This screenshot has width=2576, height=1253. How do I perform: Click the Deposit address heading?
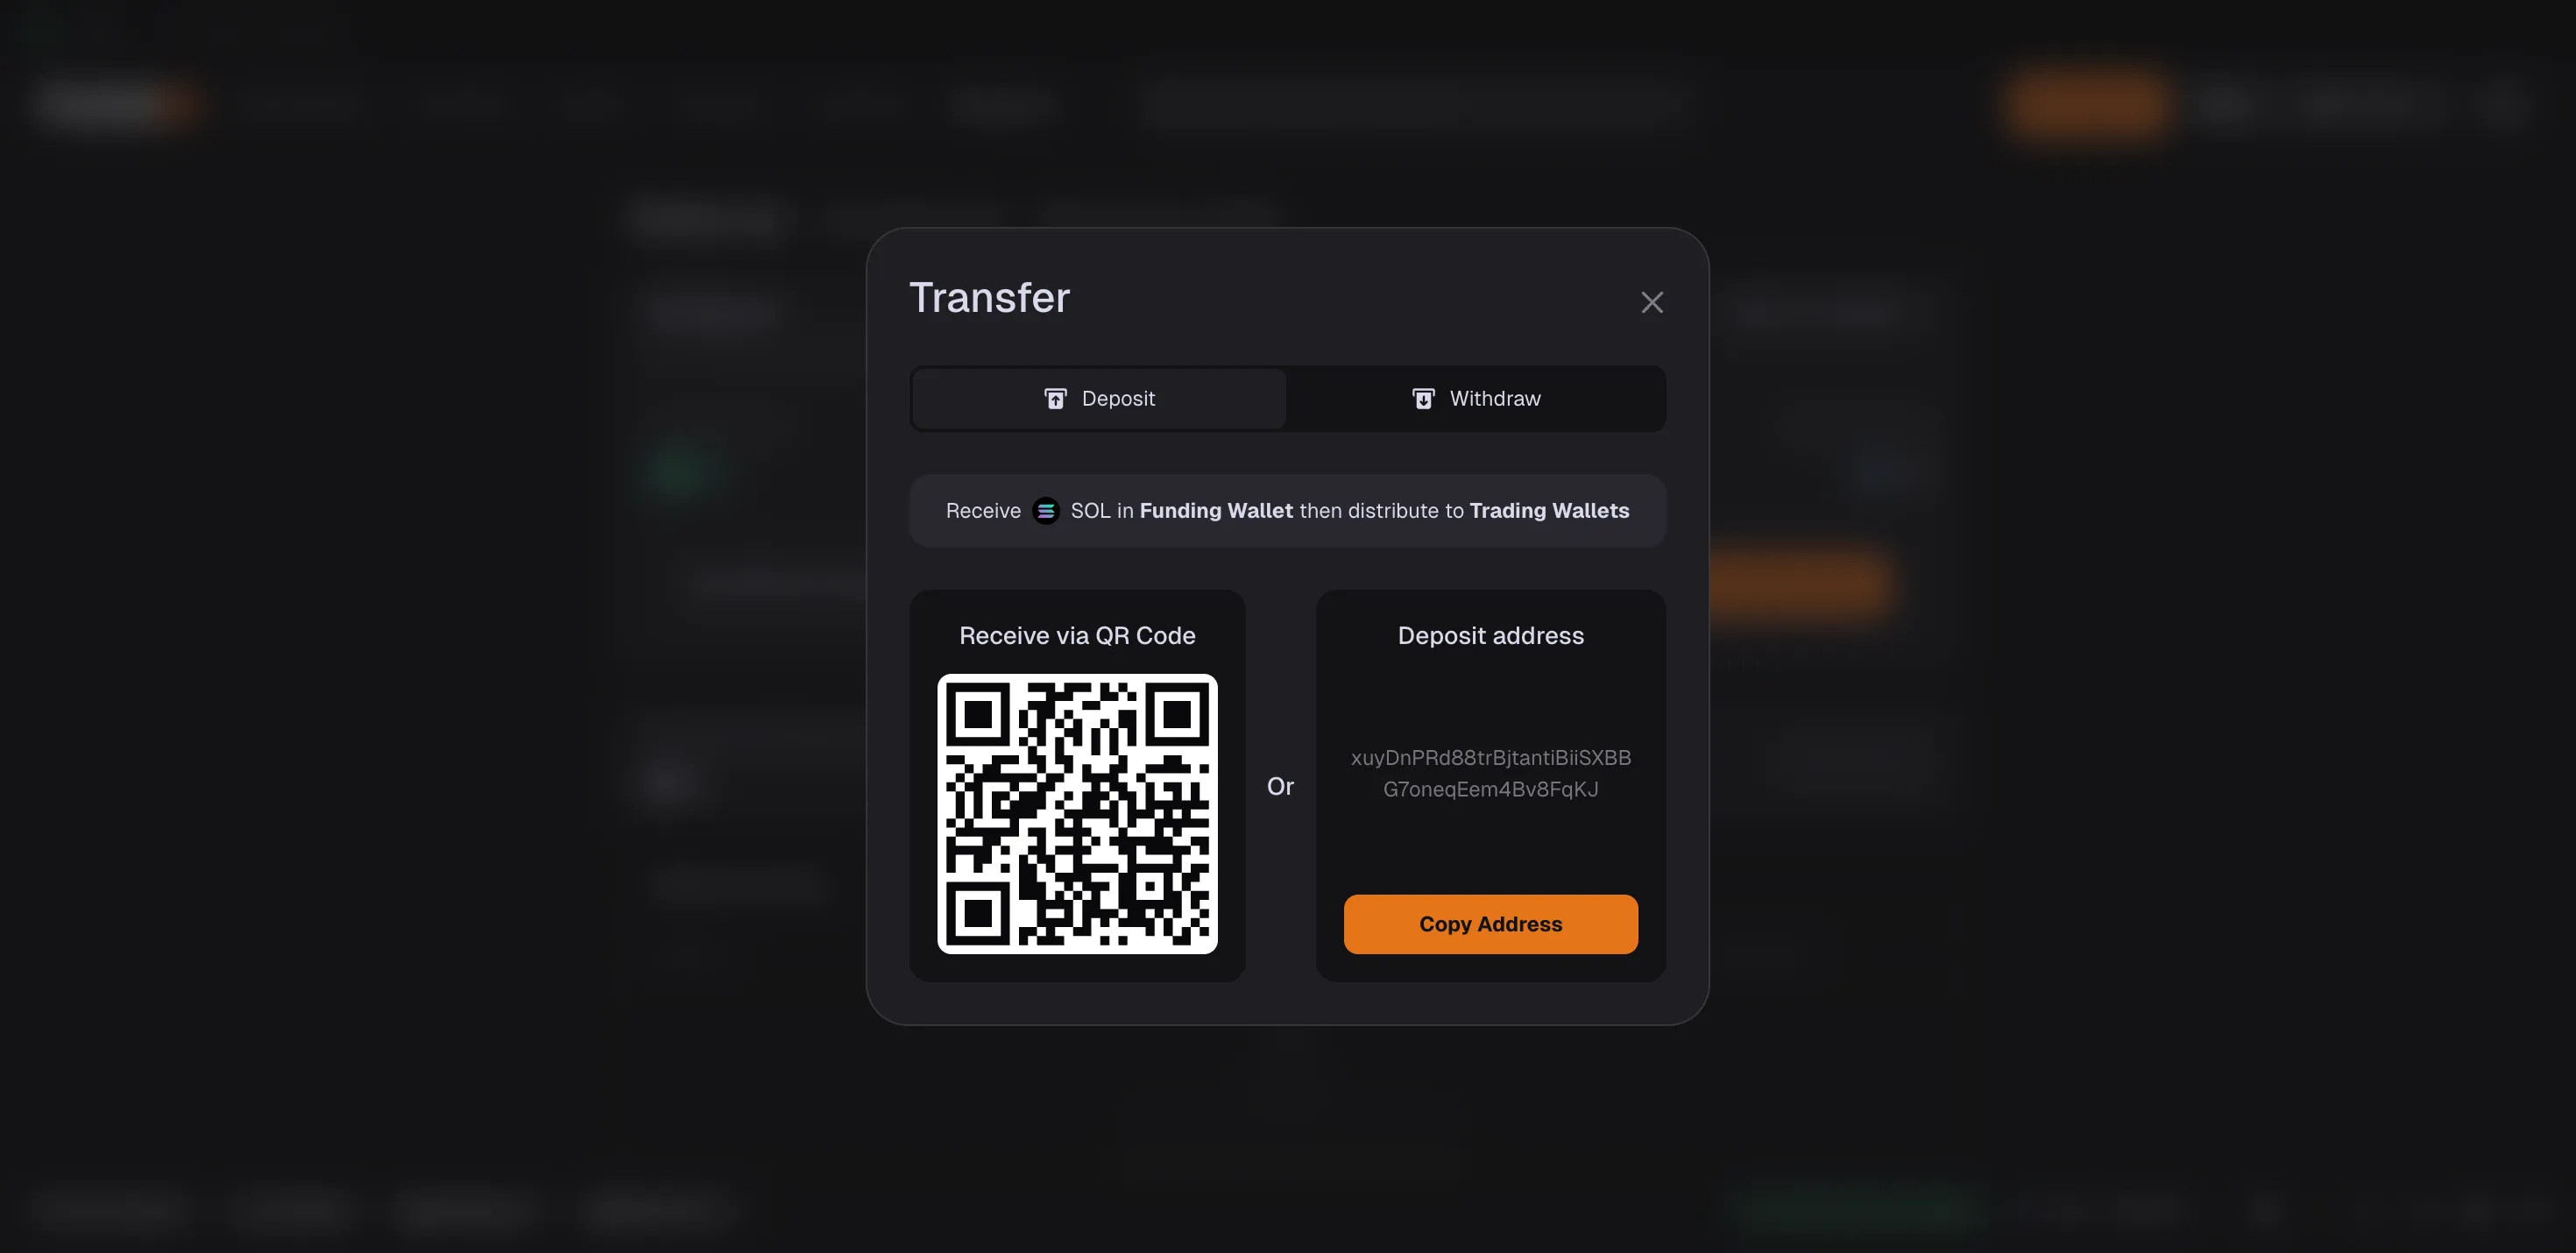[x=1490, y=636]
